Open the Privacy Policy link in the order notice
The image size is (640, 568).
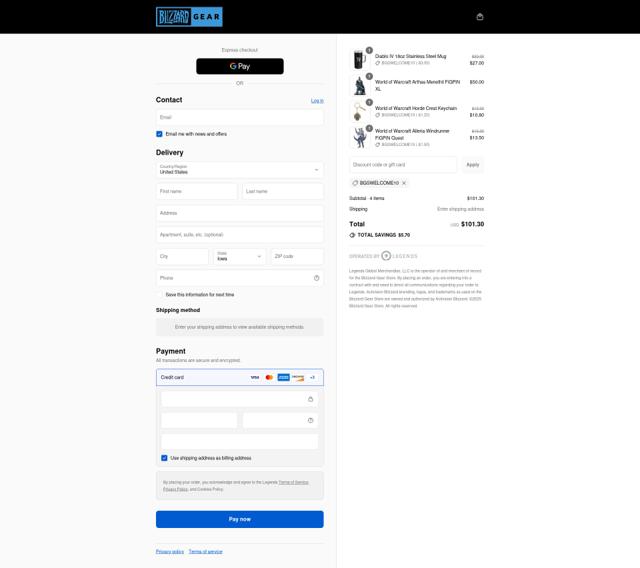(176, 489)
